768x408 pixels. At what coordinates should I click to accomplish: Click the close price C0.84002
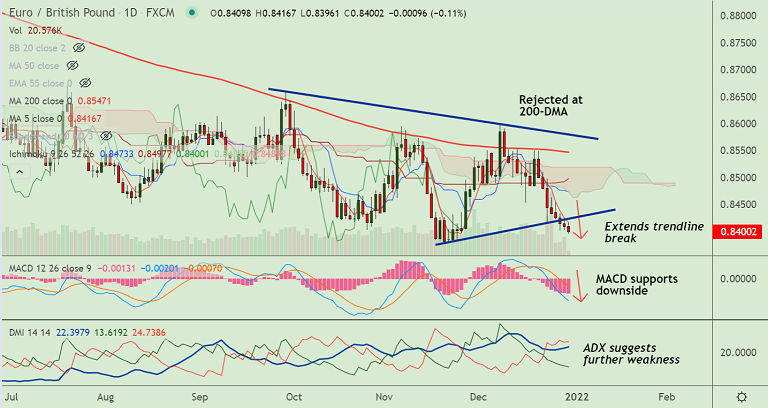point(364,14)
